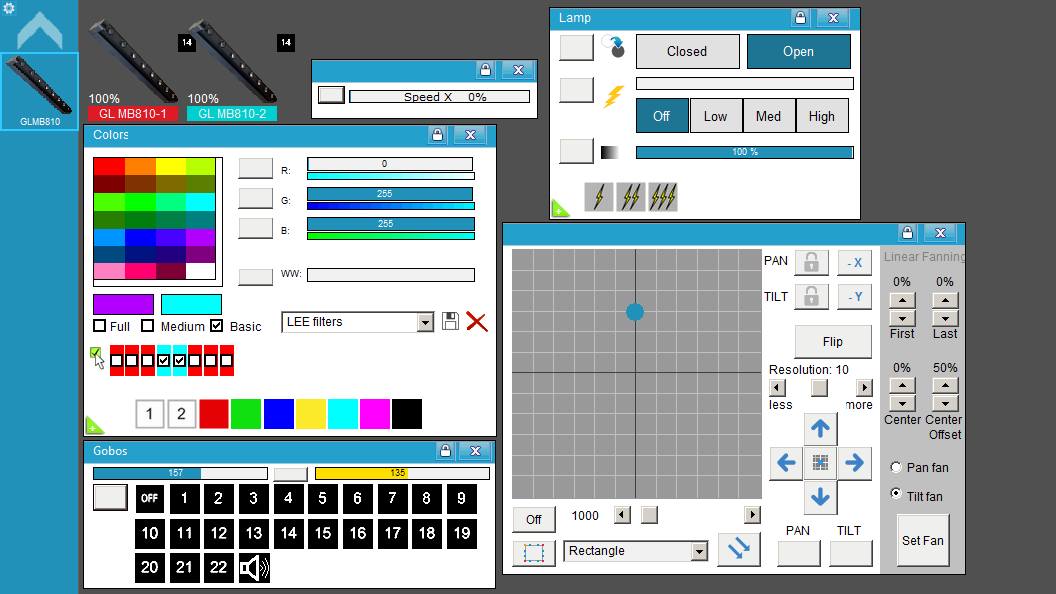This screenshot has width=1056, height=594.
Task: Set strobe to Med
Action: tap(769, 116)
